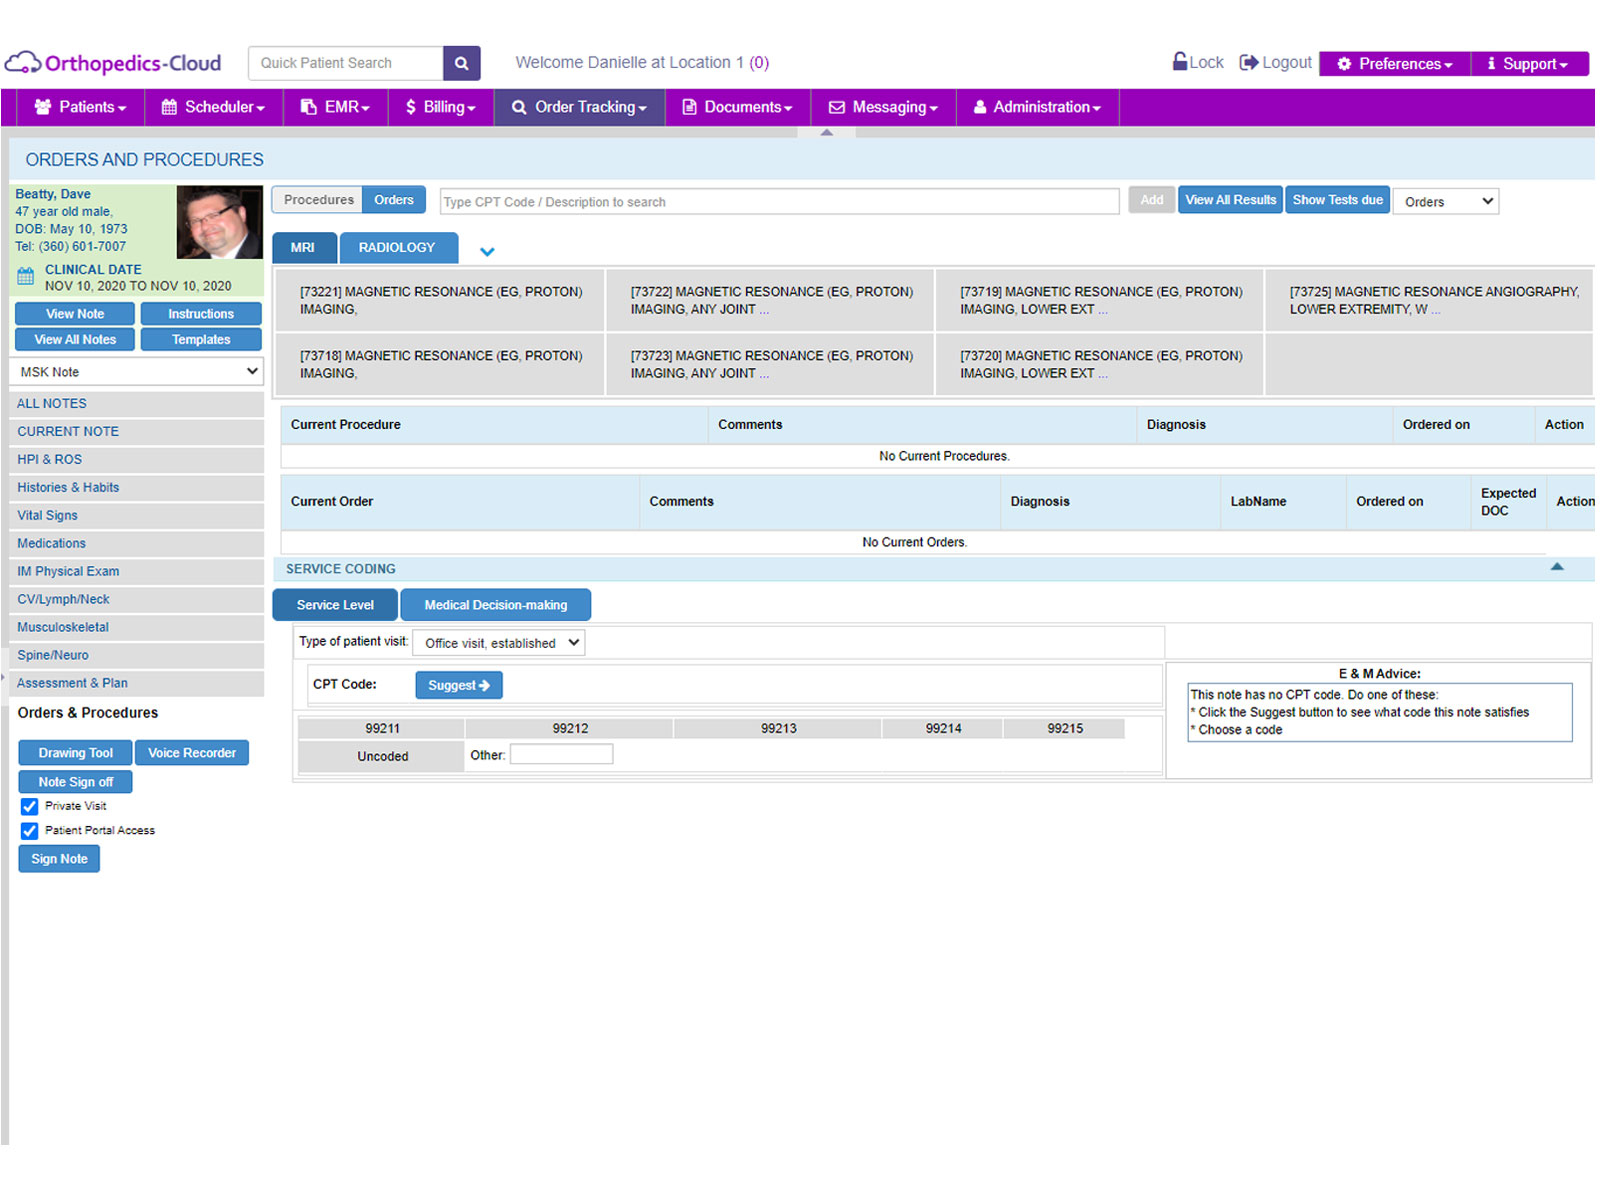This screenshot has height=1200, width=1600.
Task: Select the Medical Decision-making tab
Action: point(496,605)
